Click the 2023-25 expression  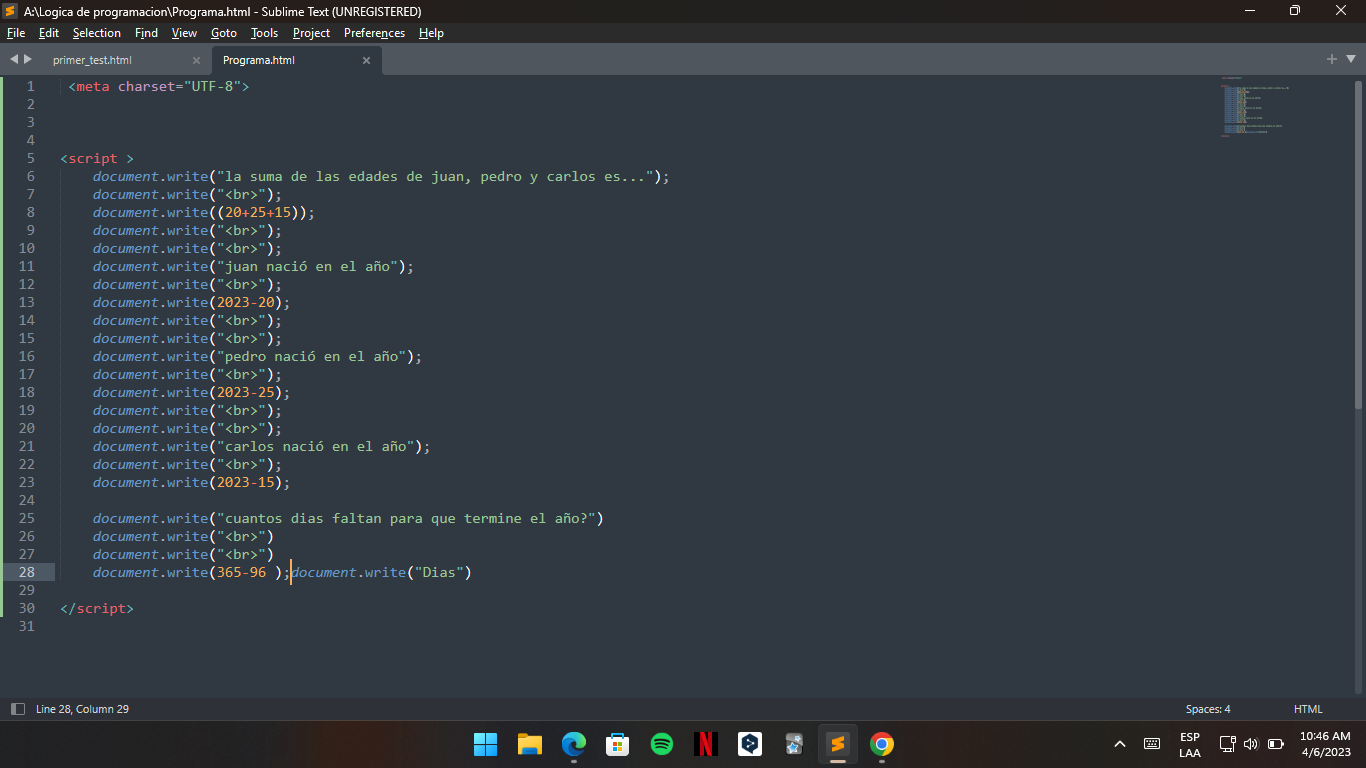(245, 392)
